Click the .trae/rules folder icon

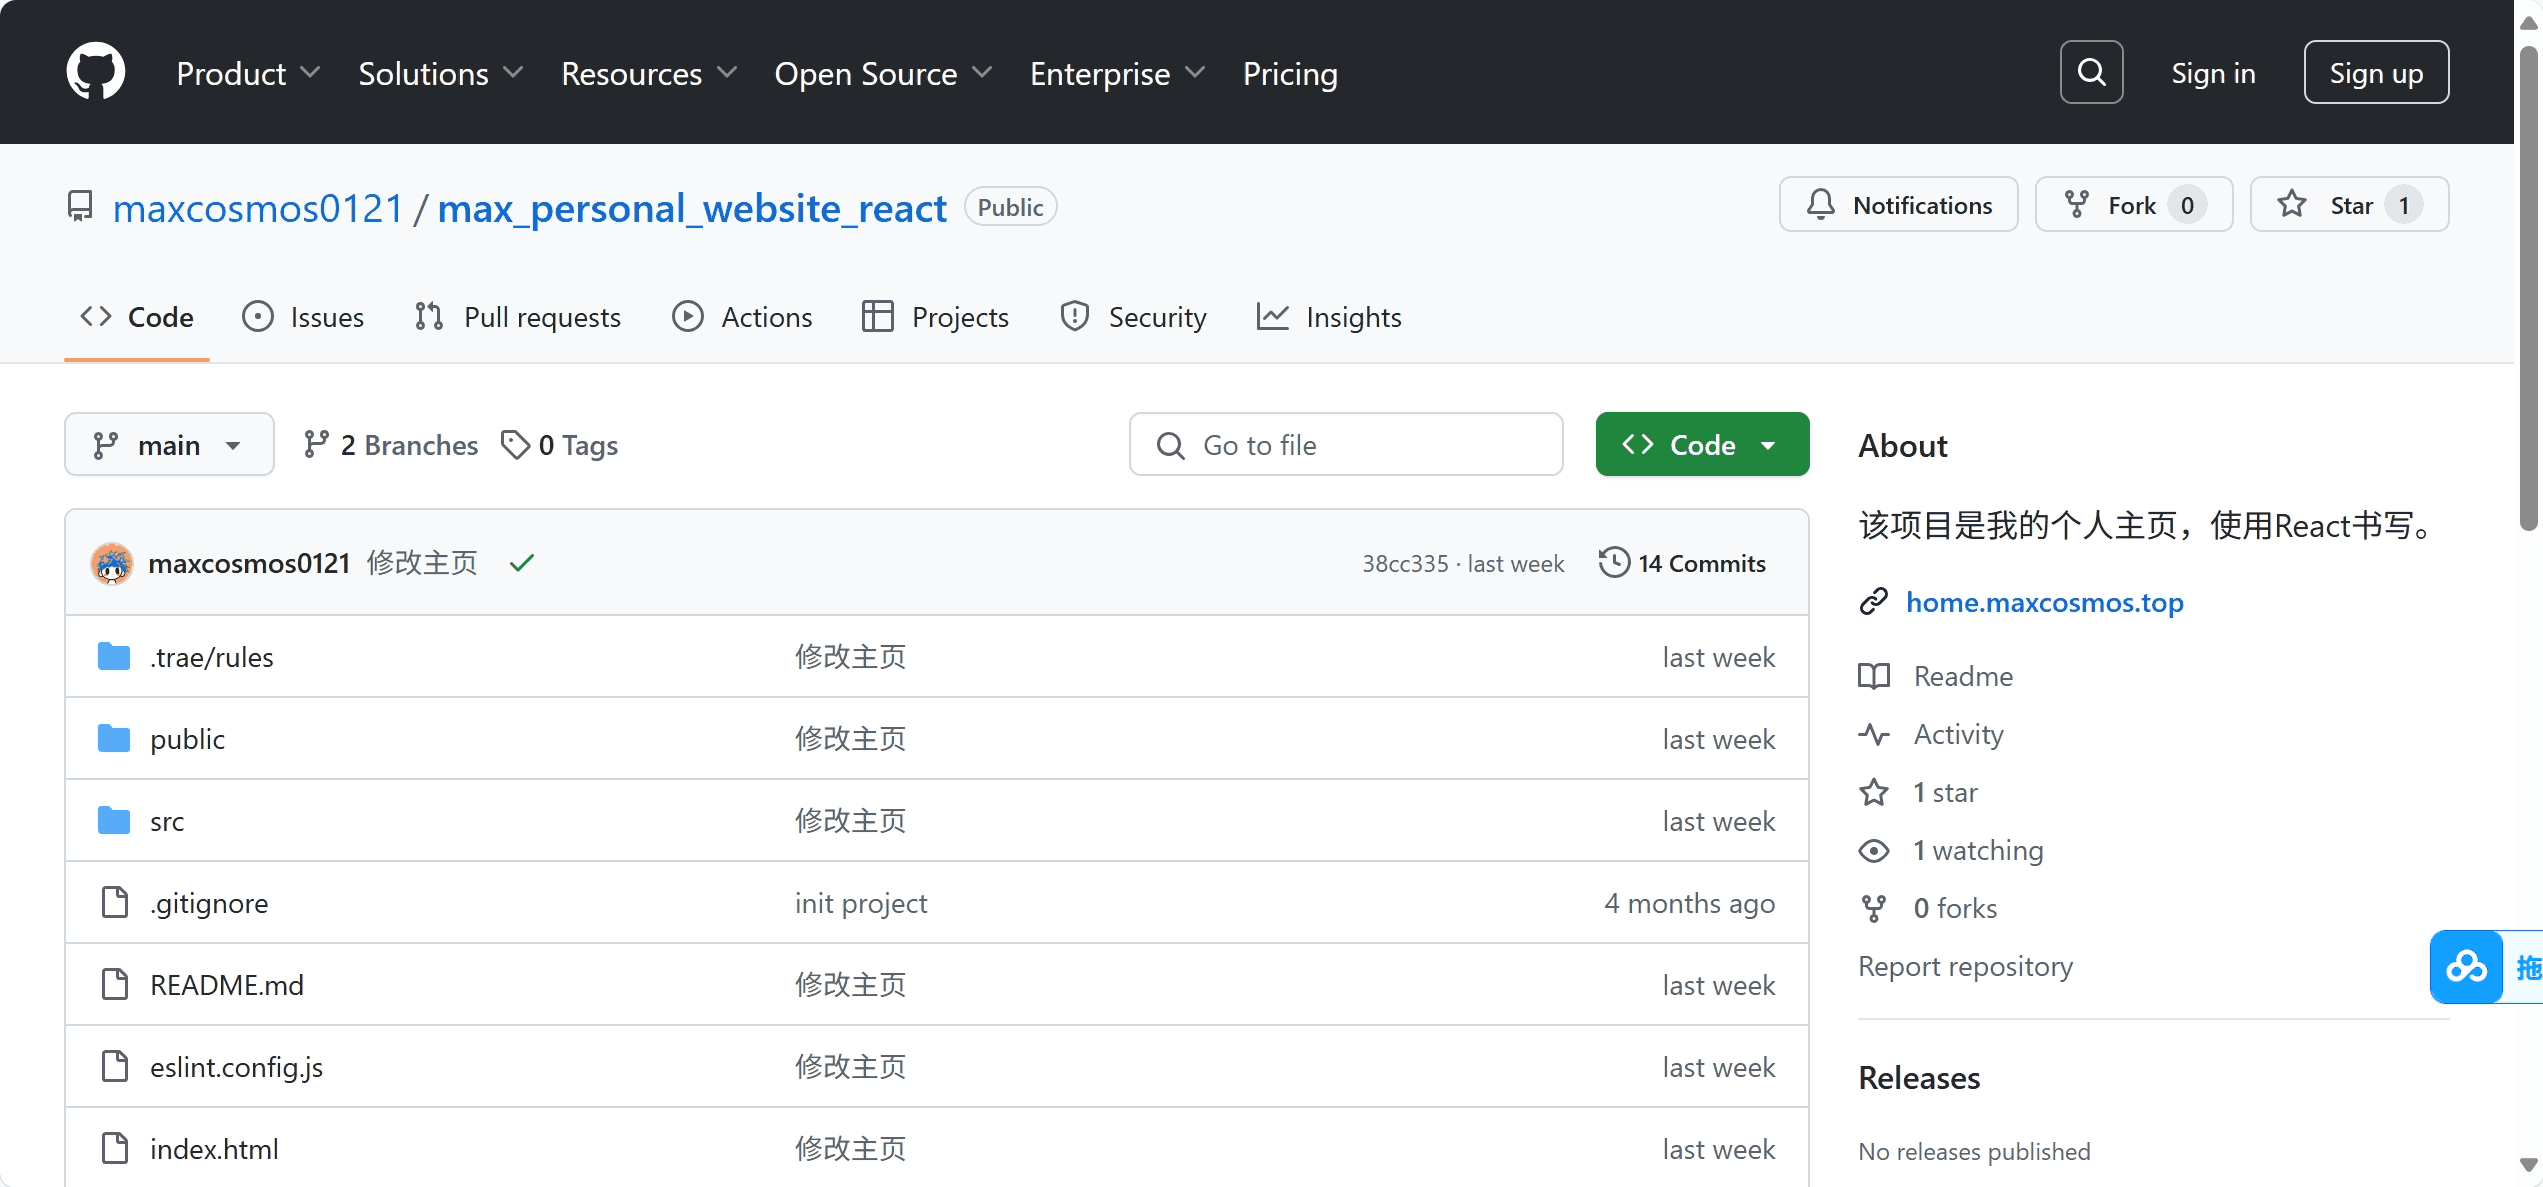click(114, 657)
